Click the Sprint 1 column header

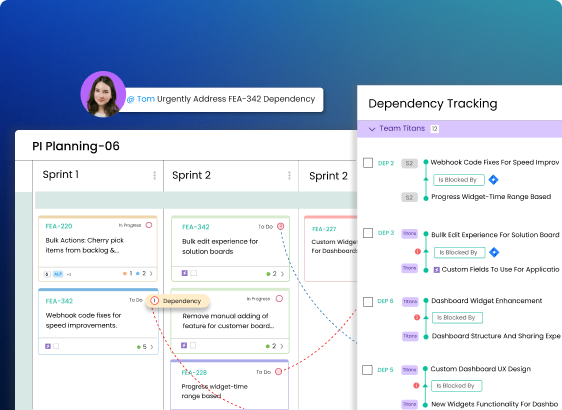pyautogui.click(x=61, y=175)
